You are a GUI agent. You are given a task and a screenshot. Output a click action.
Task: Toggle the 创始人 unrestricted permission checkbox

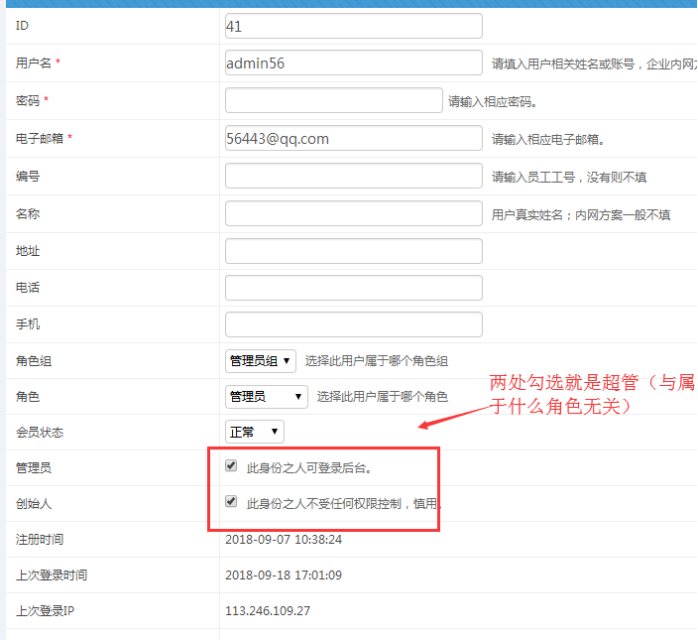click(x=232, y=502)
